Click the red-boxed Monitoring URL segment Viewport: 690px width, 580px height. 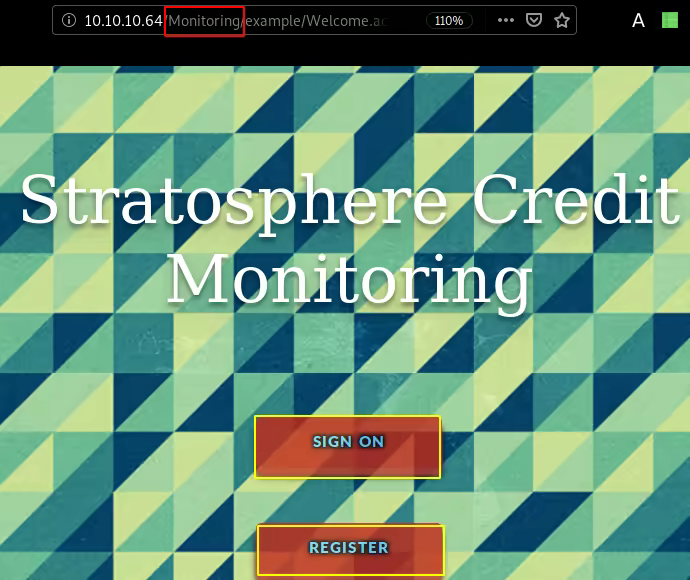(x=204, y=20)
